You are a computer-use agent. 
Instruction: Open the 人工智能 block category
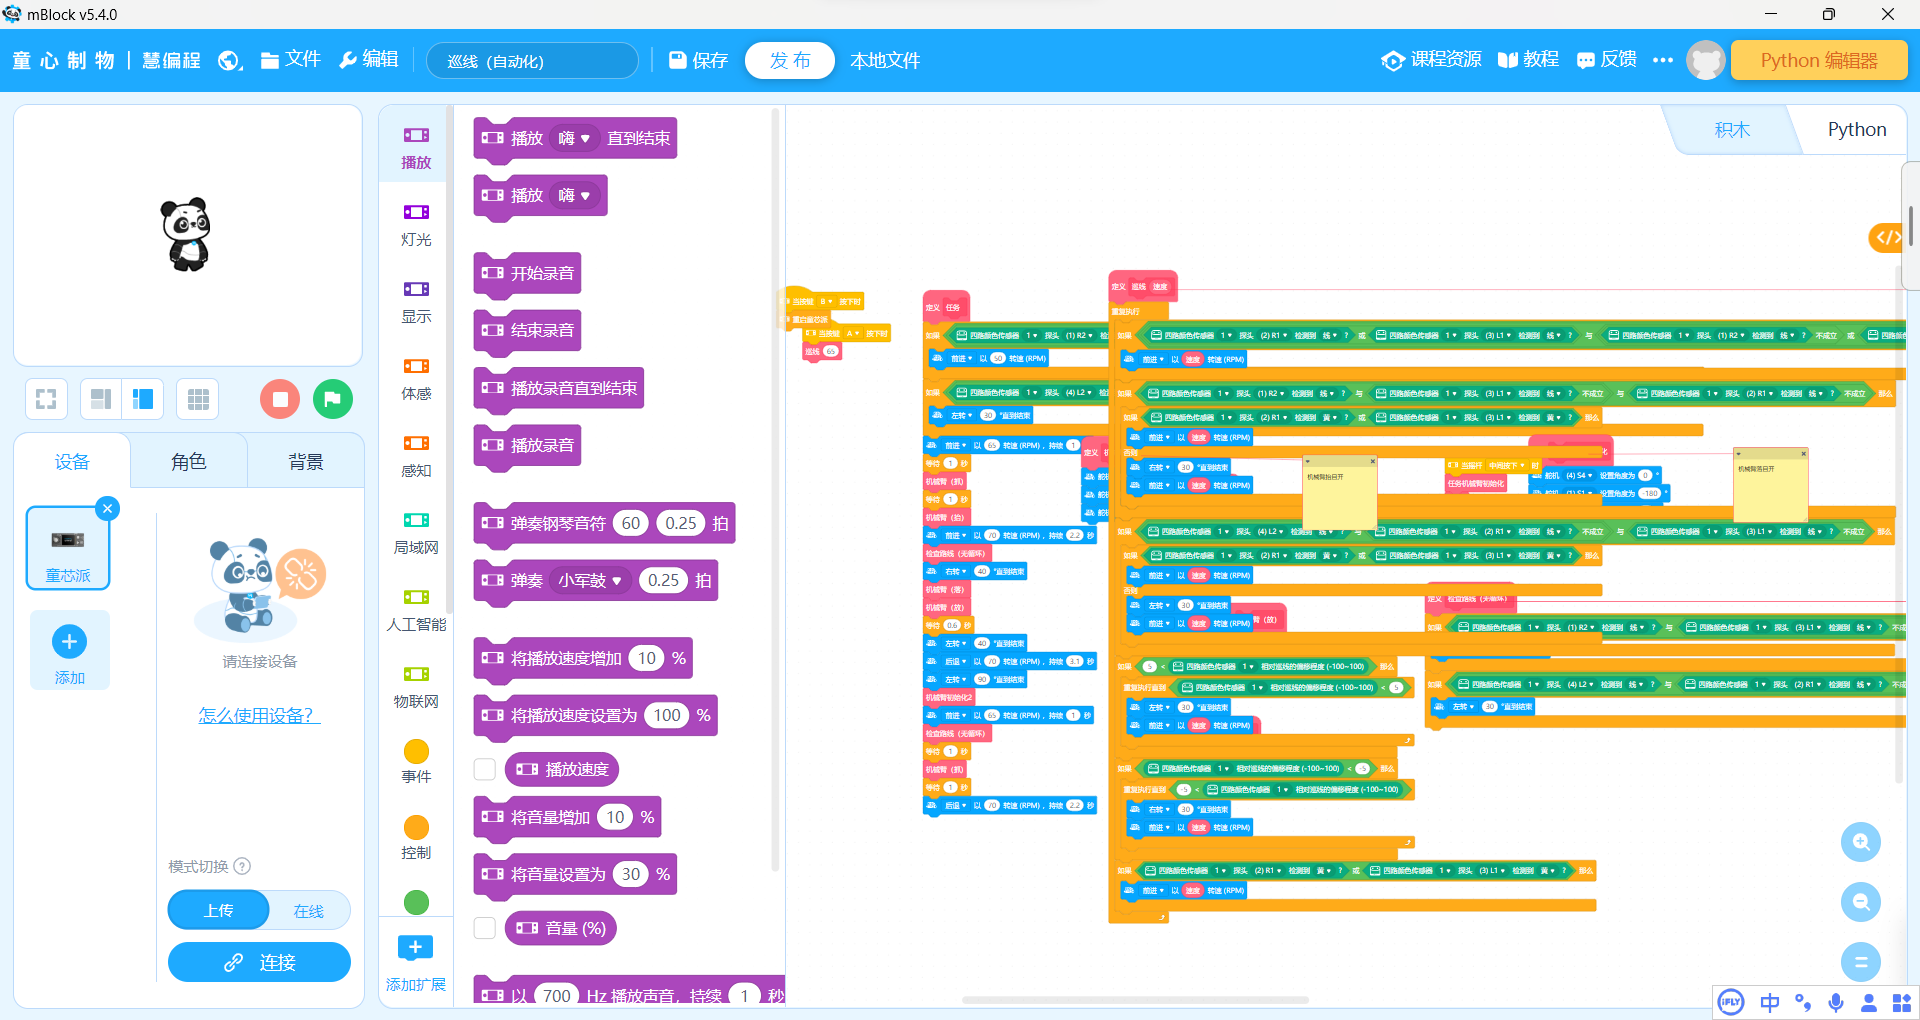[x=416, y=610]
